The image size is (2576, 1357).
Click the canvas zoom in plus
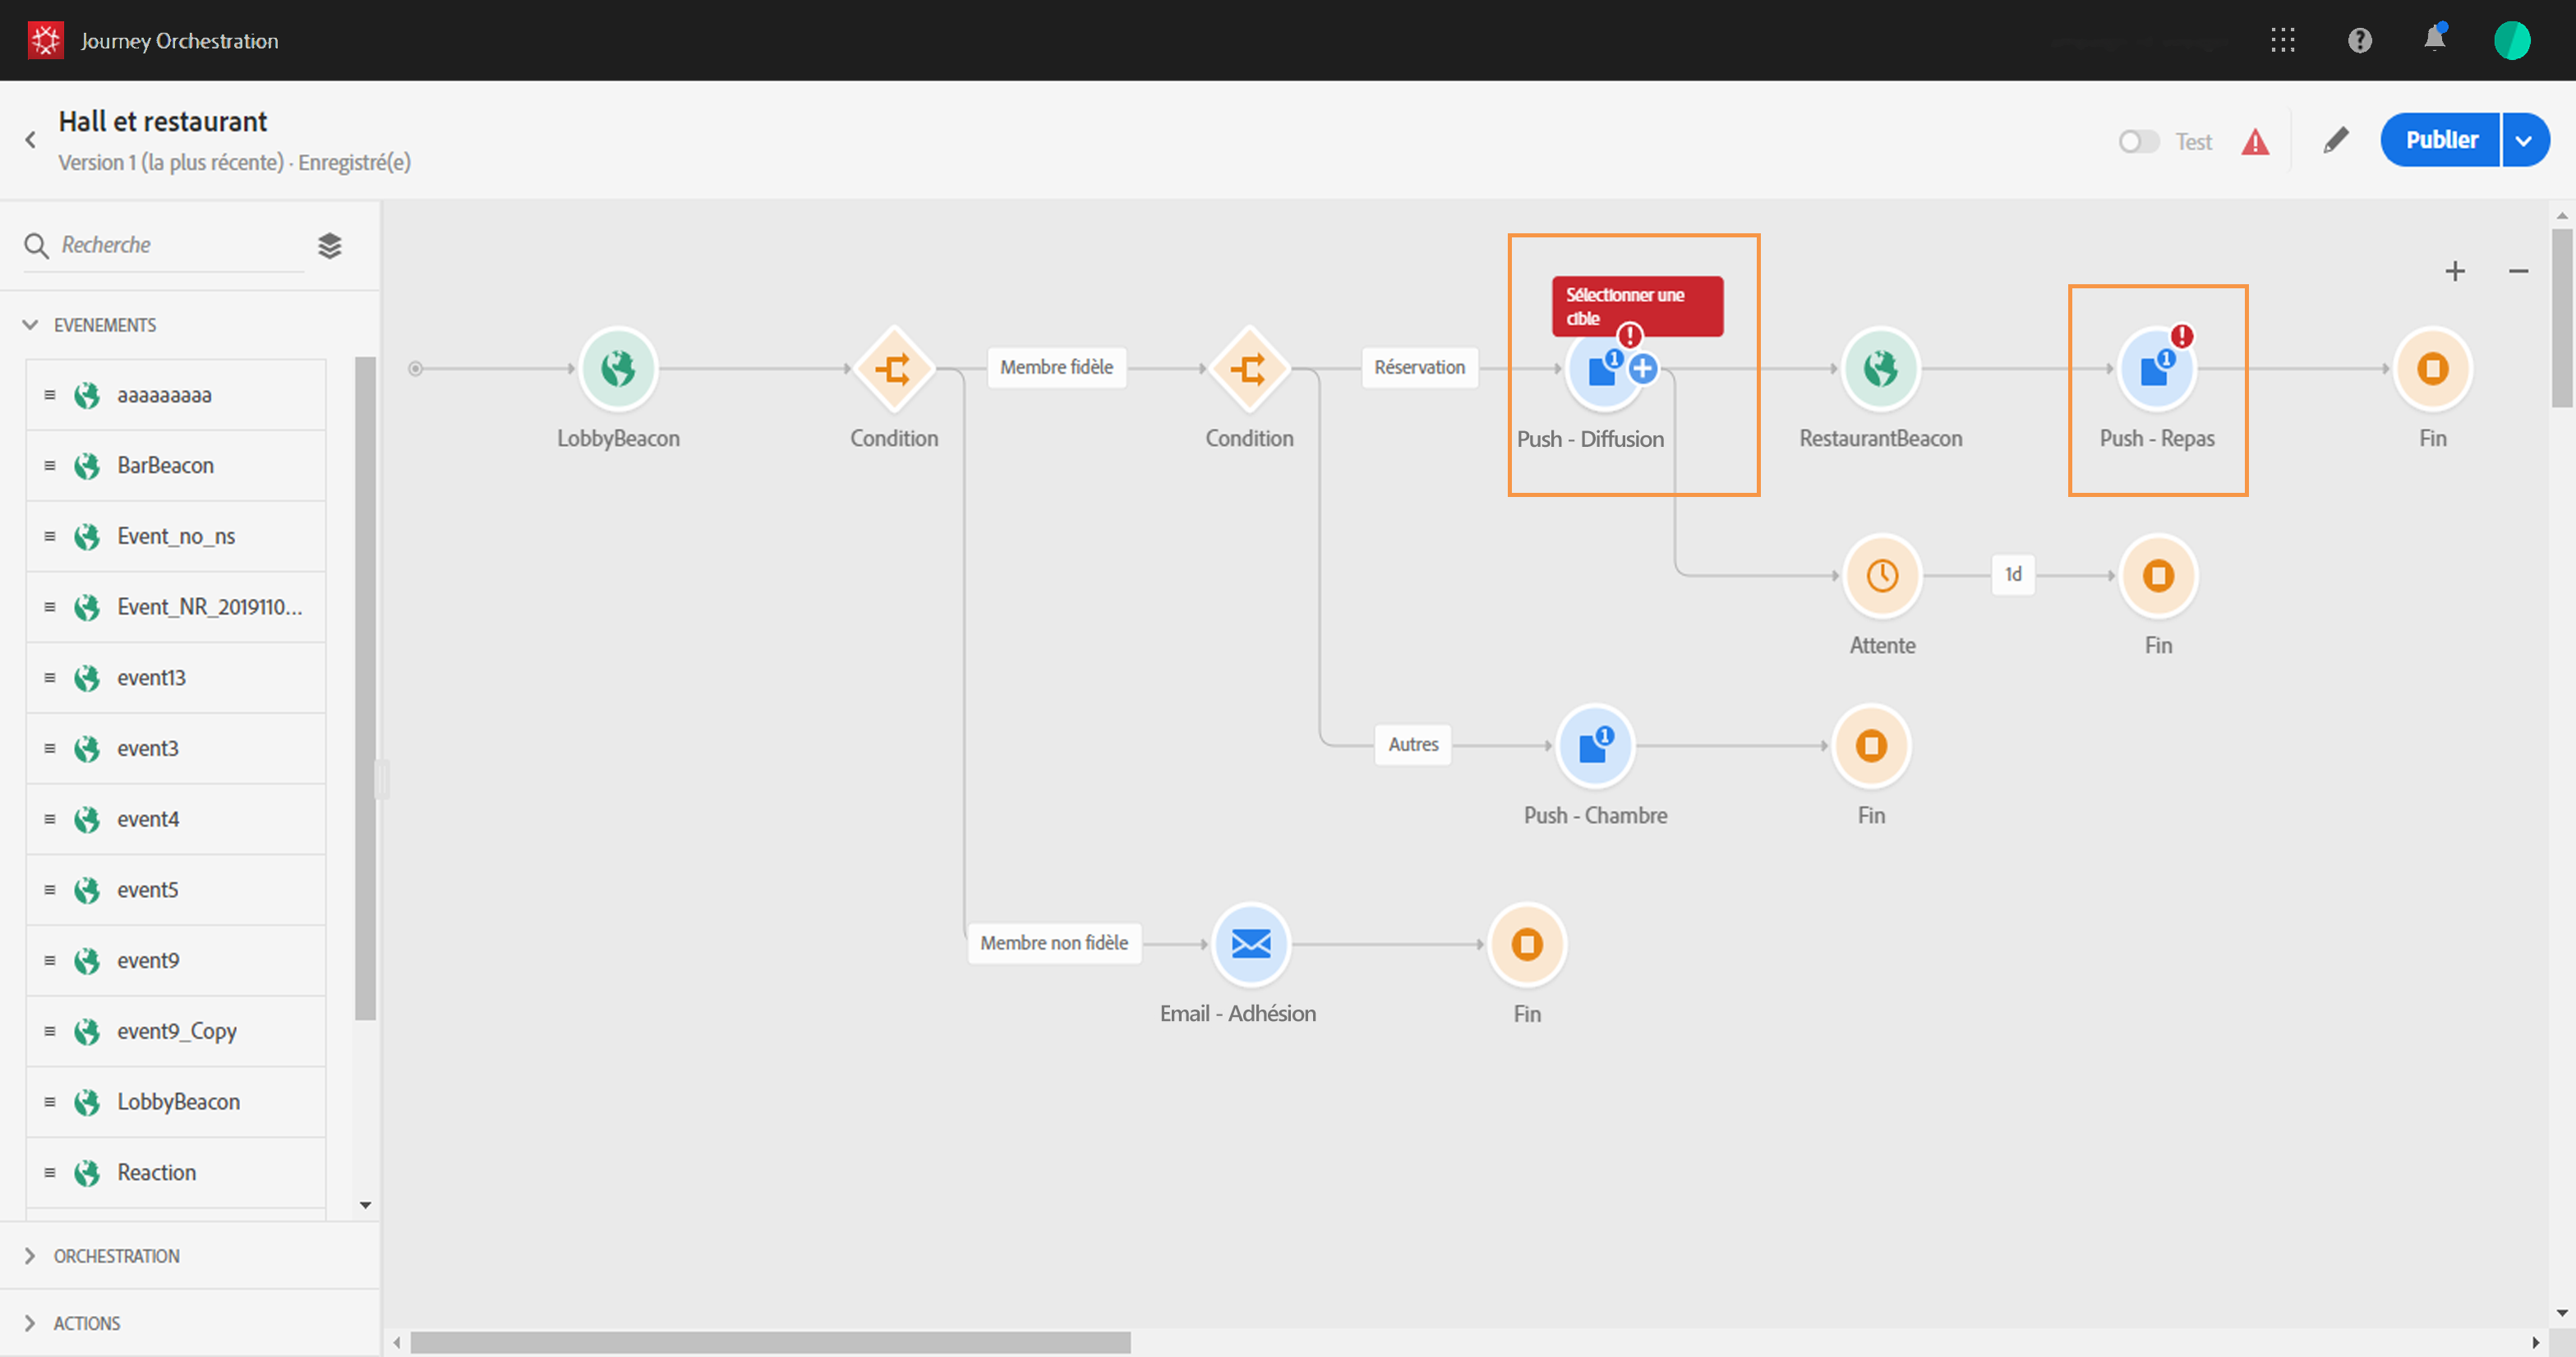tap(2455, 271)
